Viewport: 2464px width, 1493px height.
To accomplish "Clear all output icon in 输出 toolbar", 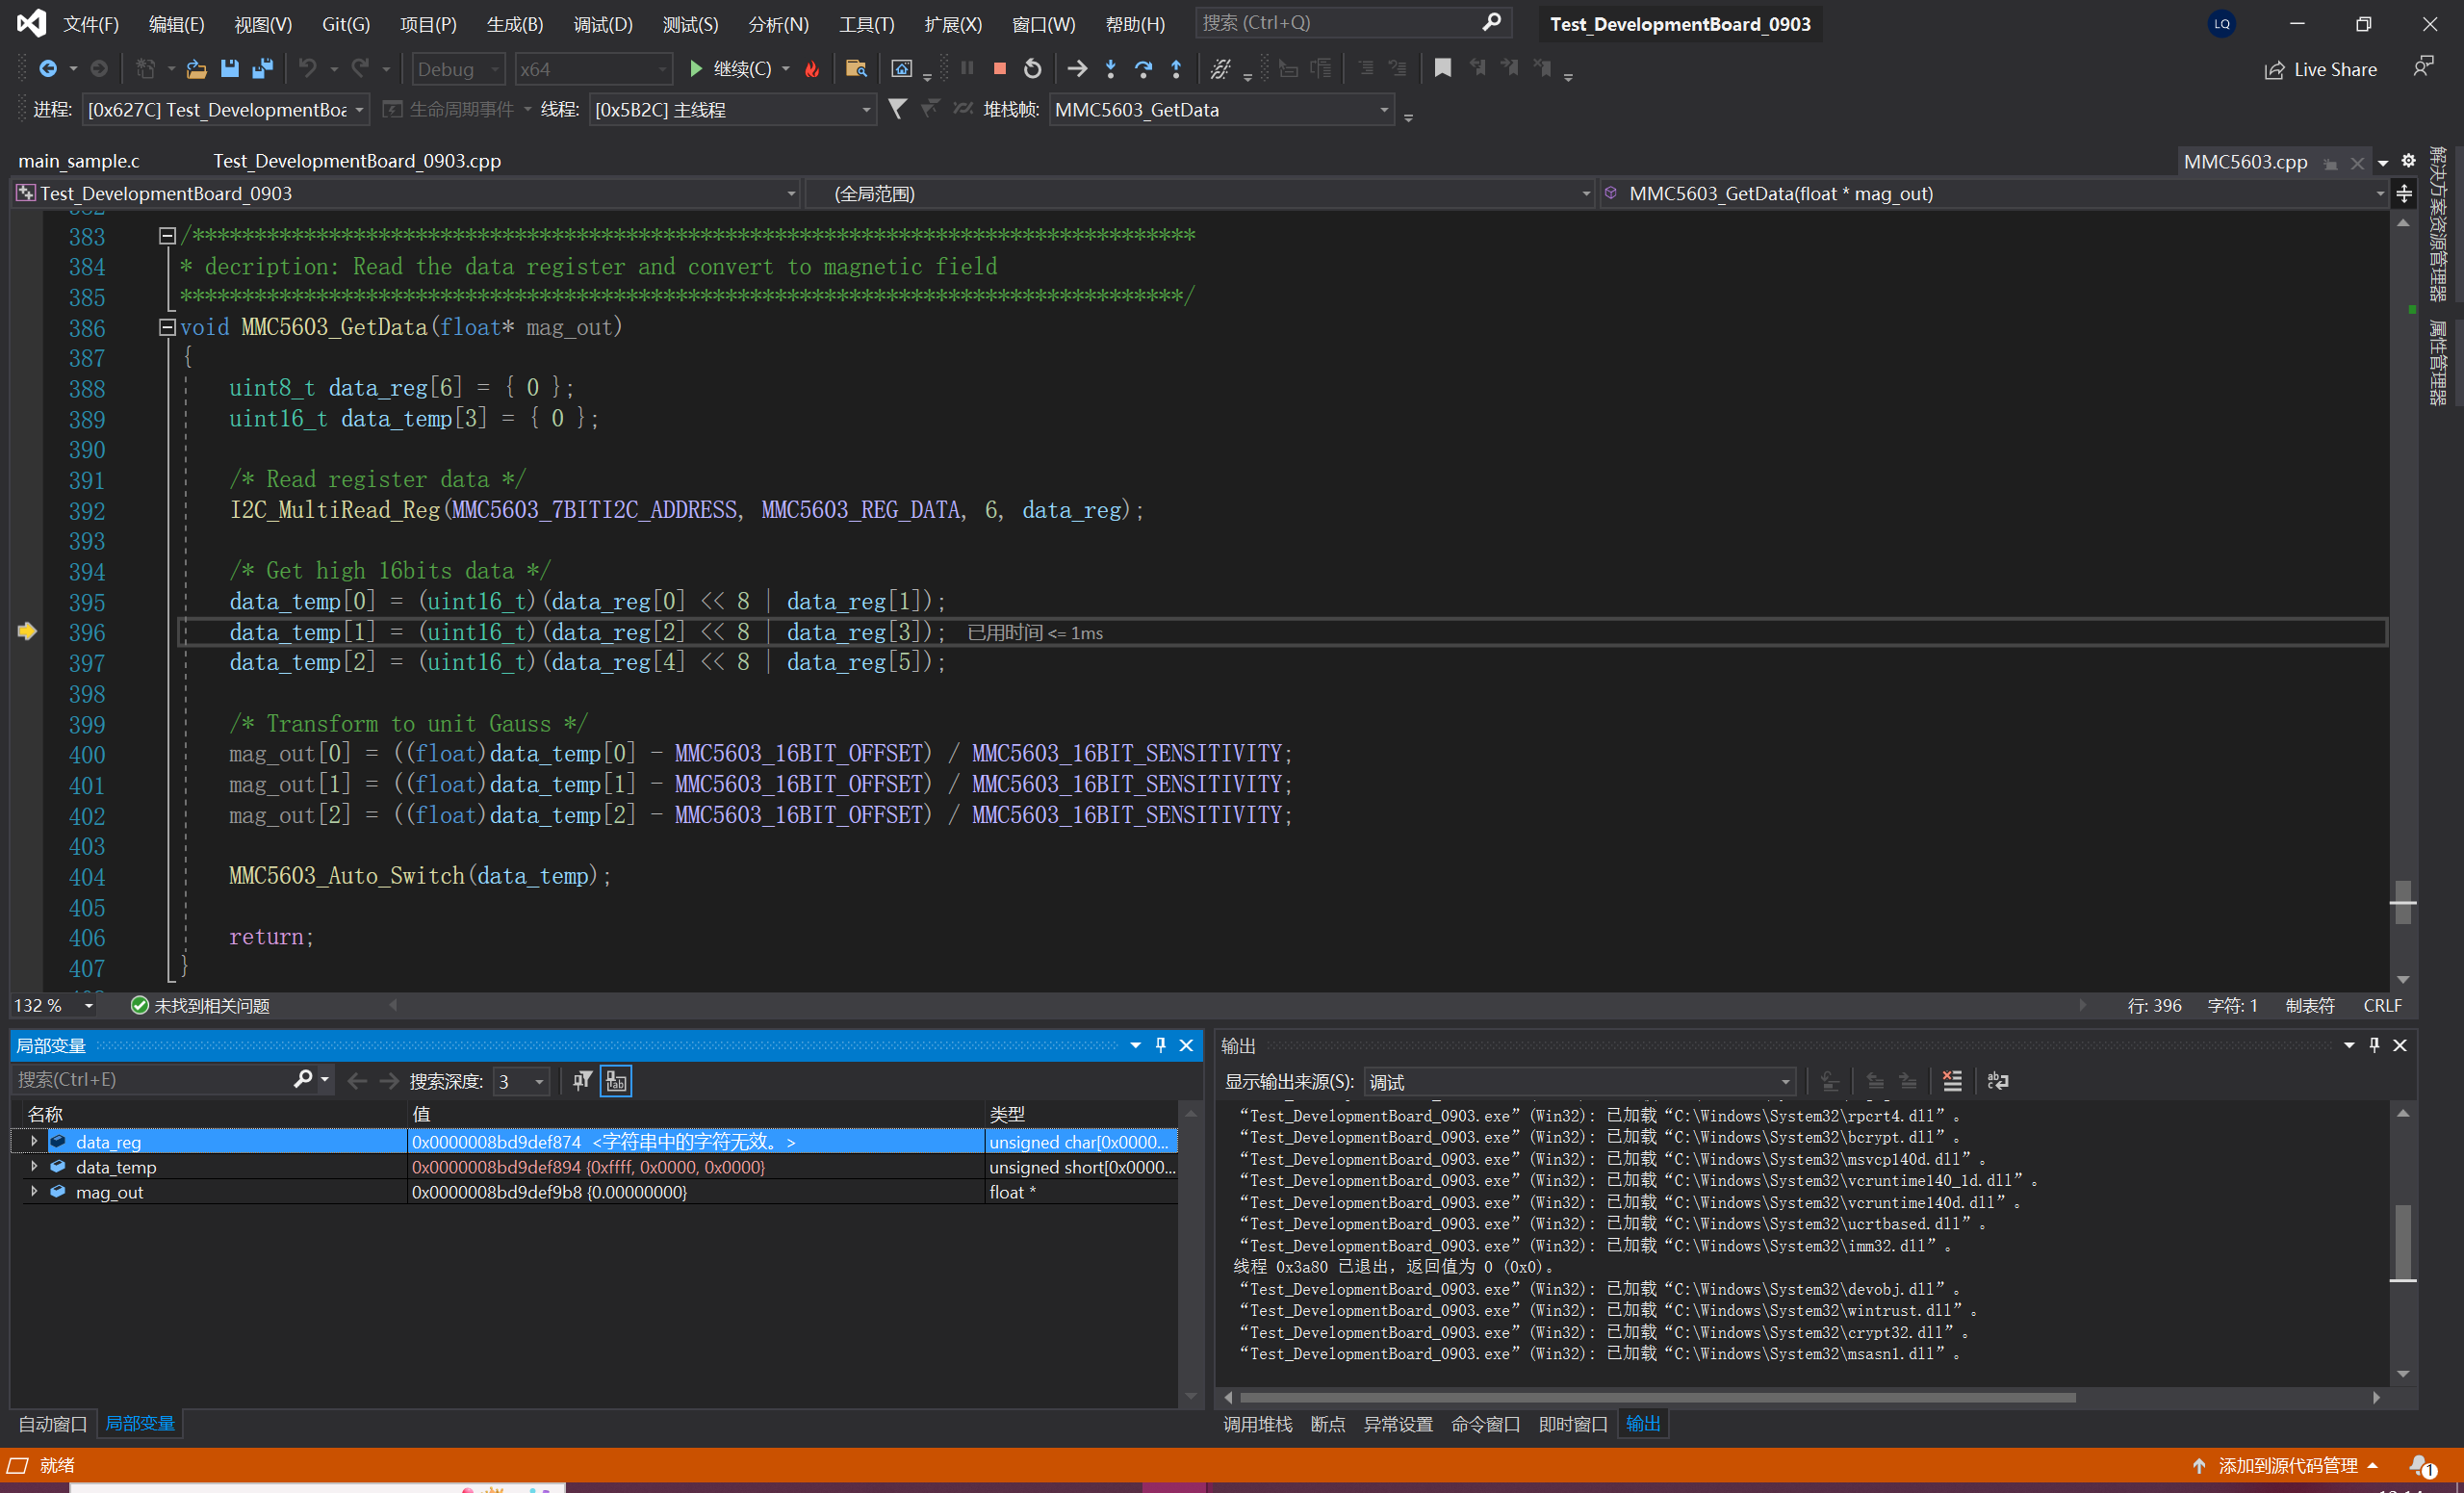I will pyautogui.click(x=1952, y=1081).
